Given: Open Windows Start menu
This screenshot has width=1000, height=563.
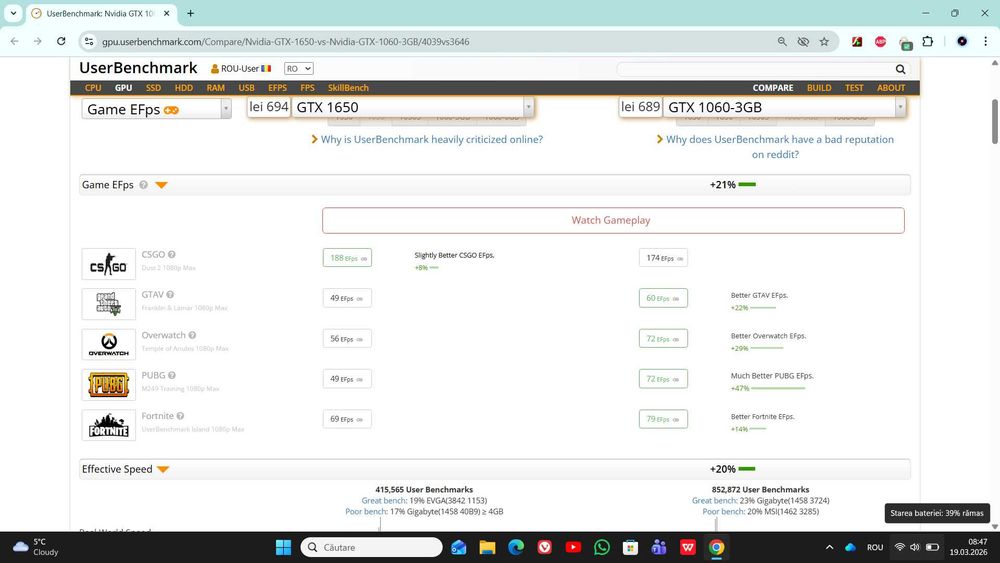Looking at the screenshot, I should 283,547.
